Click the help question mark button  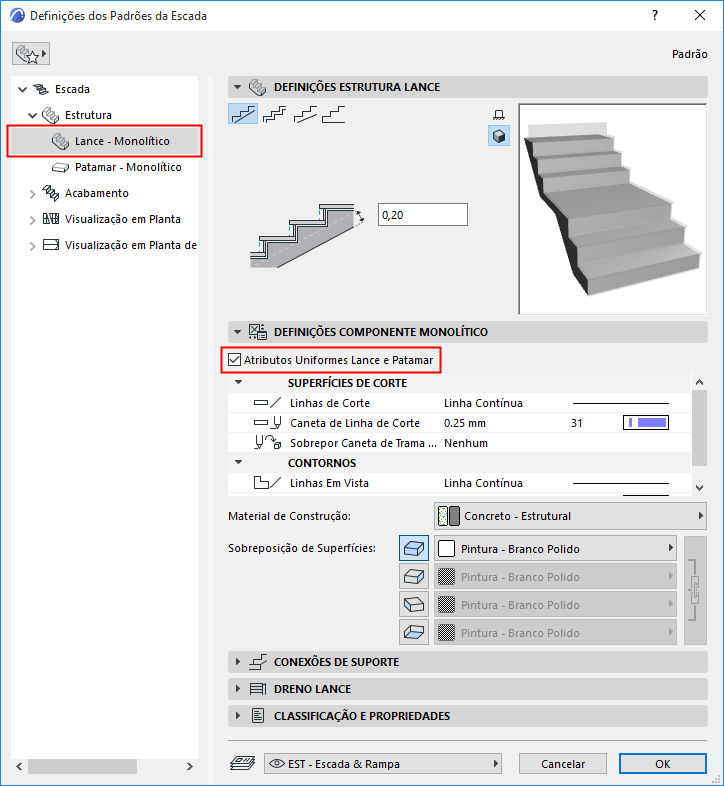tap(655, 16)
